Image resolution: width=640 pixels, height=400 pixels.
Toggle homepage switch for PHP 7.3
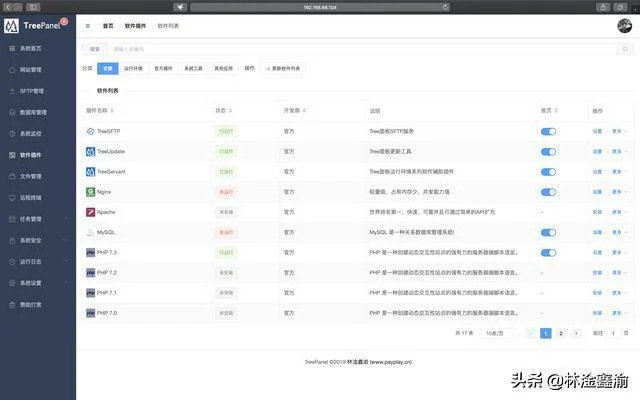[548, 253]
